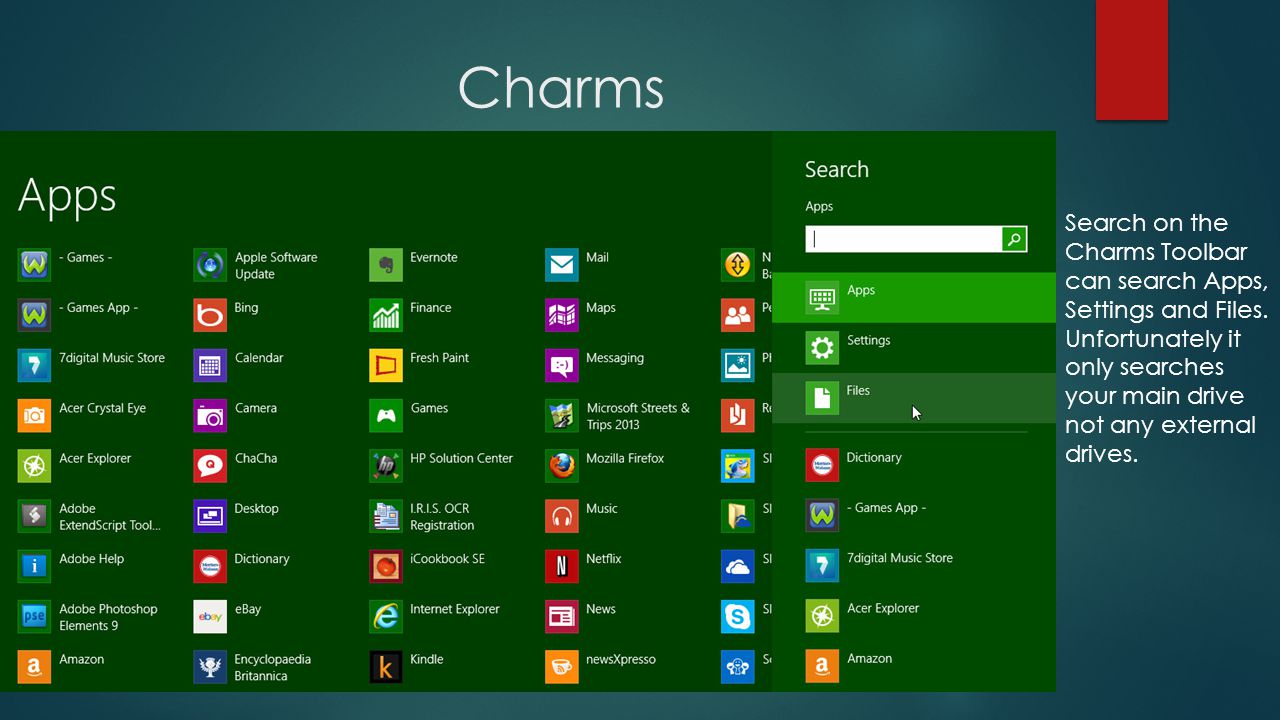Launch the newsXpresso app
The height and width of the screenshot is (720, 1280).
[x=601, y=667]
